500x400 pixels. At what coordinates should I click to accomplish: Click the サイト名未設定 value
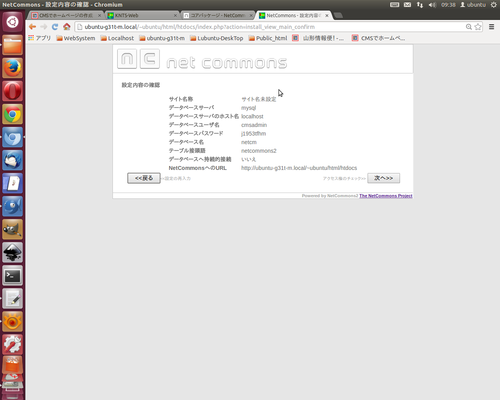coord(259,99)
